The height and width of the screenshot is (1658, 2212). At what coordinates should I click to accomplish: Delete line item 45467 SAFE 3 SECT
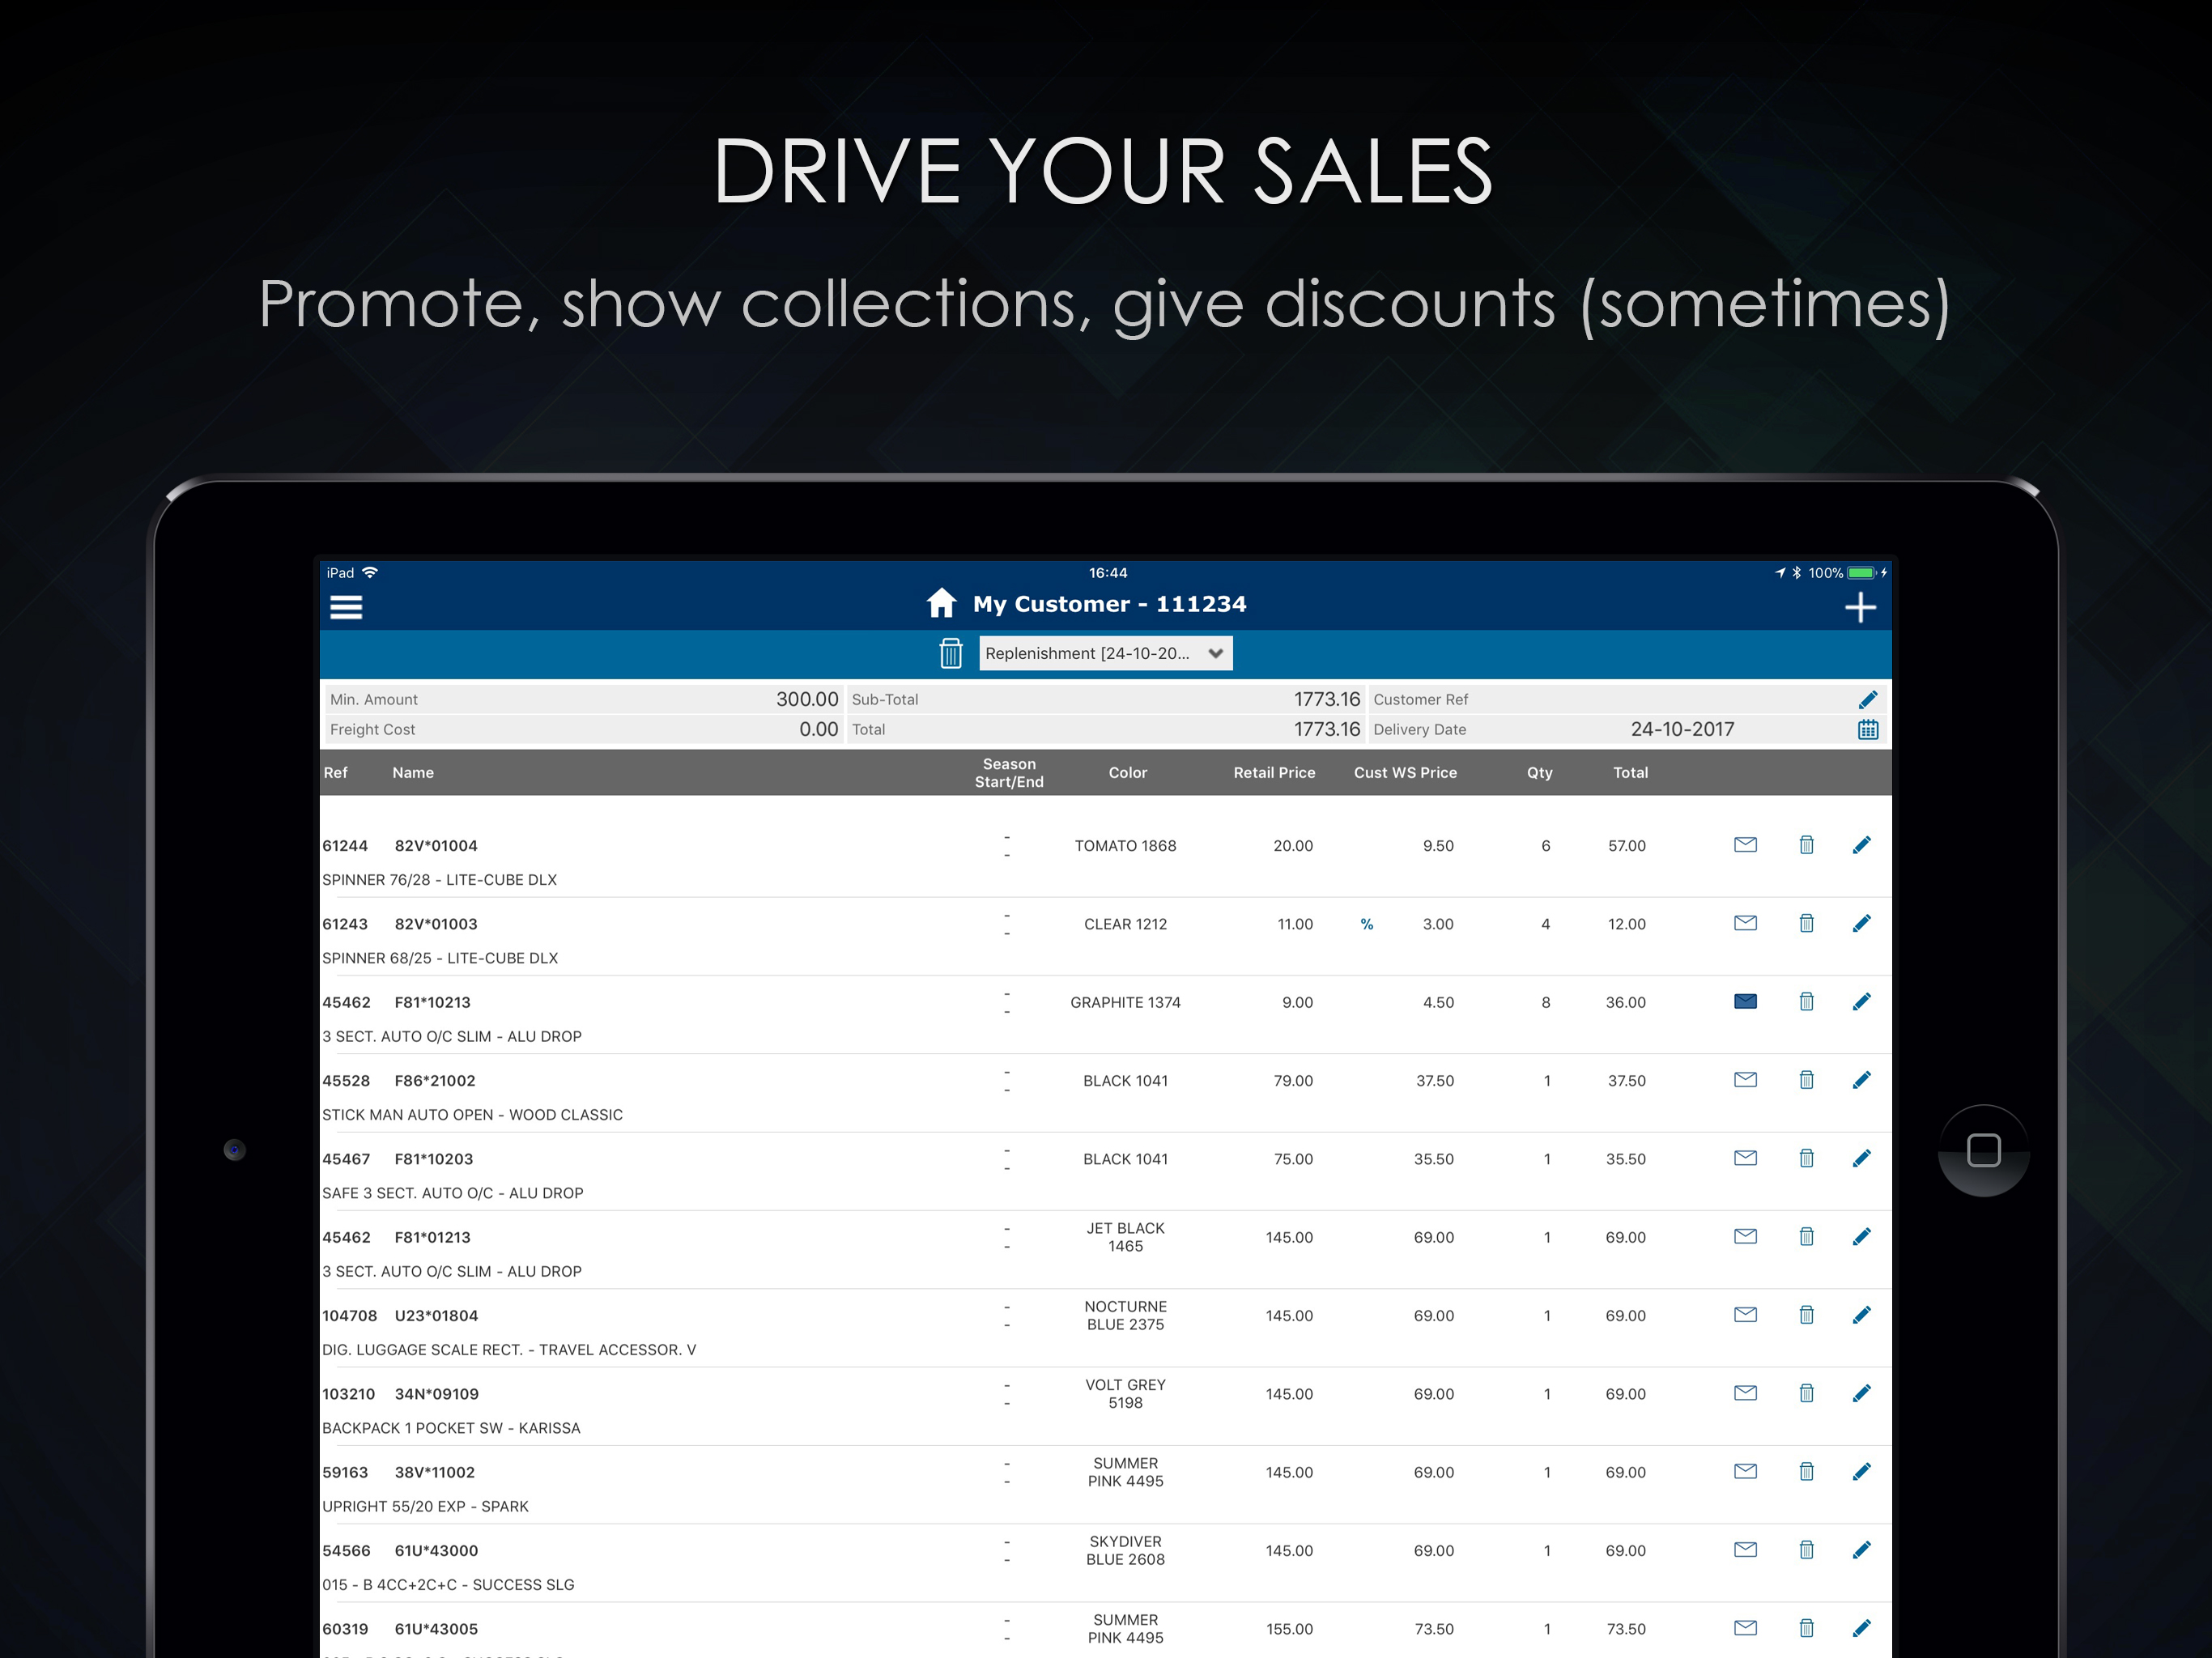point(1806,1158)
